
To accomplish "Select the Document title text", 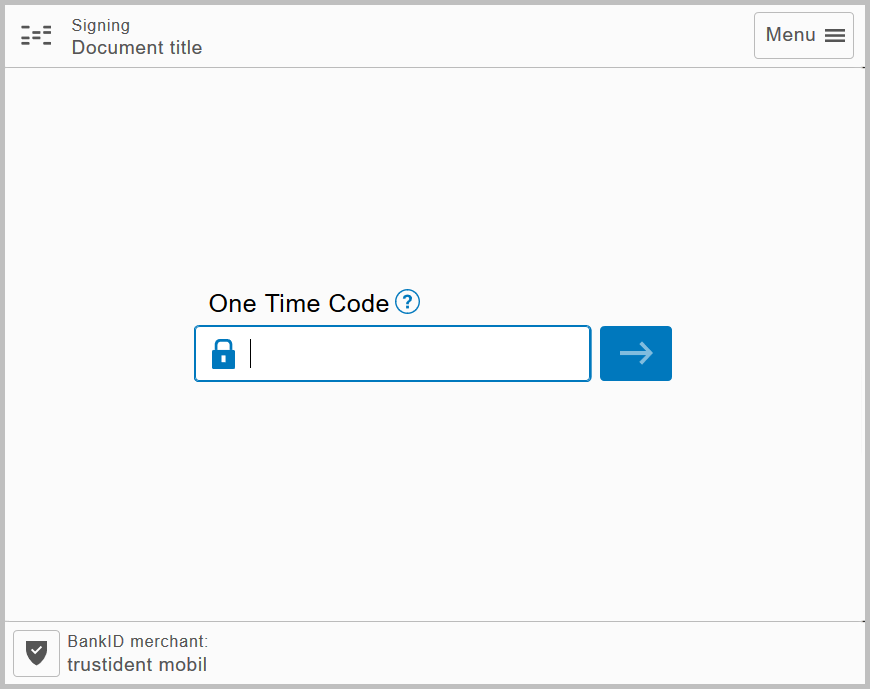I will tap(136, 48).
